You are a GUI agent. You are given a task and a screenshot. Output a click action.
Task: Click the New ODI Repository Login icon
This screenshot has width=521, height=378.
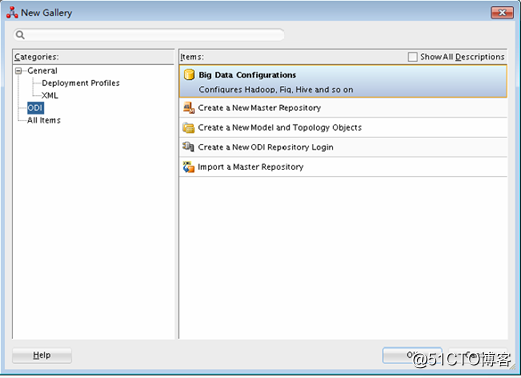(x=188, y=146)
